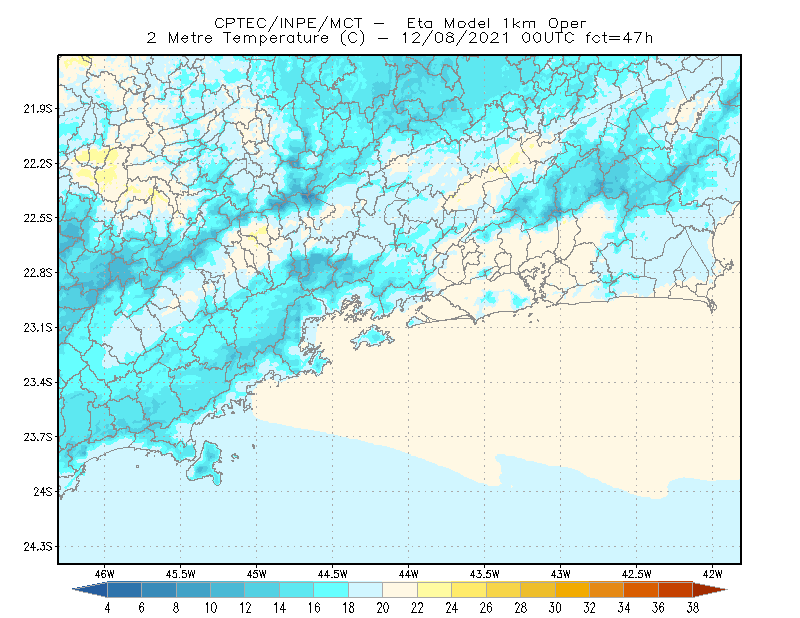
Task: Click the 21.9S latitude axis label
Action: 38,109
